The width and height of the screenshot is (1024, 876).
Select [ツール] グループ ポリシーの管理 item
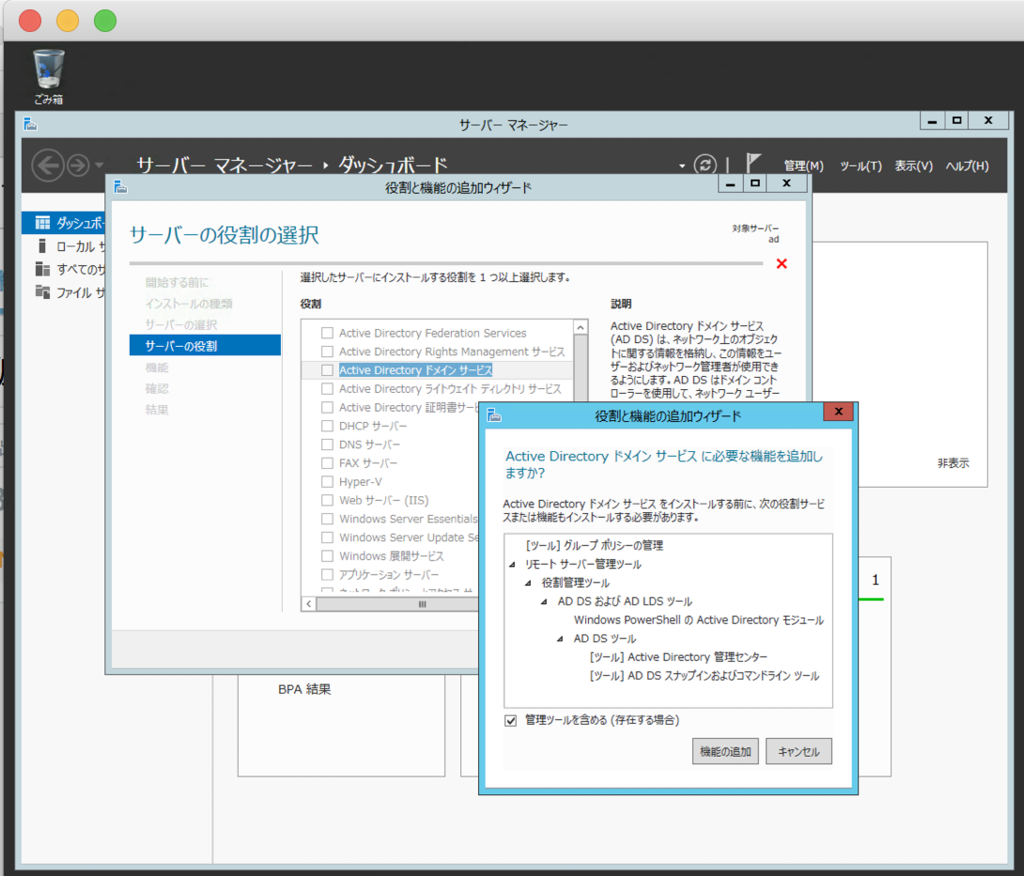coord(594,545)
